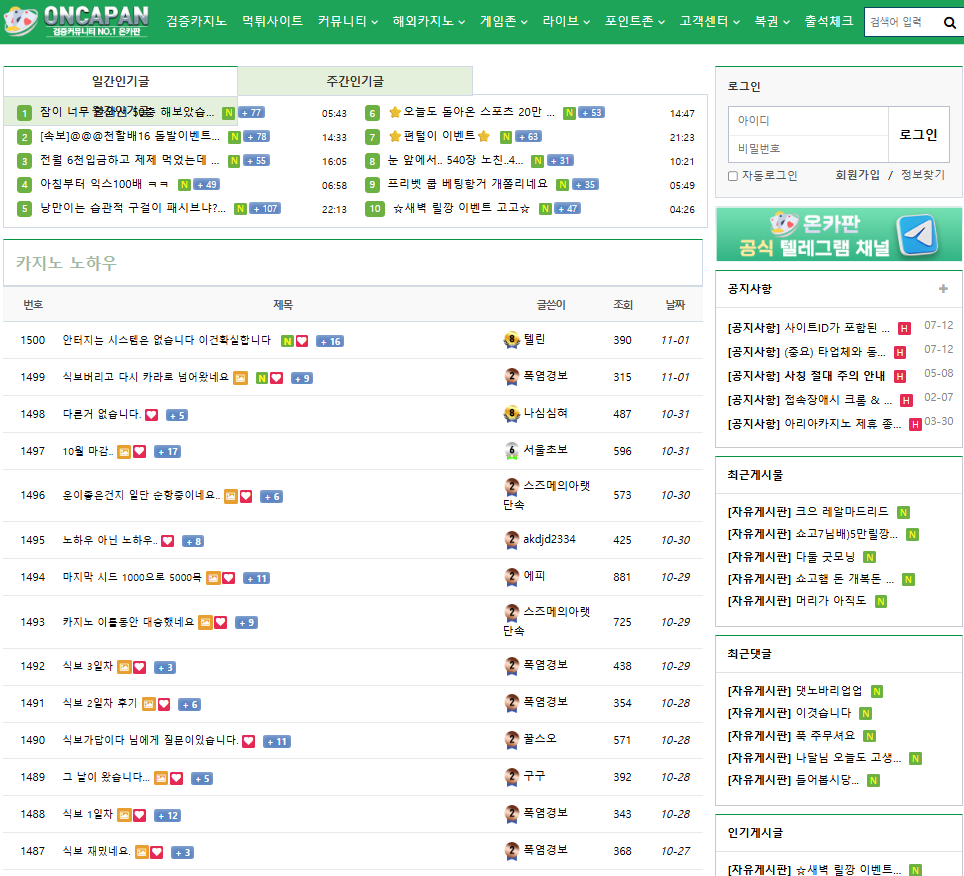This screenshot has width=964, height=876.
Task: Open the 해외카지노 dropdown menu
Action: coord(429,21)
